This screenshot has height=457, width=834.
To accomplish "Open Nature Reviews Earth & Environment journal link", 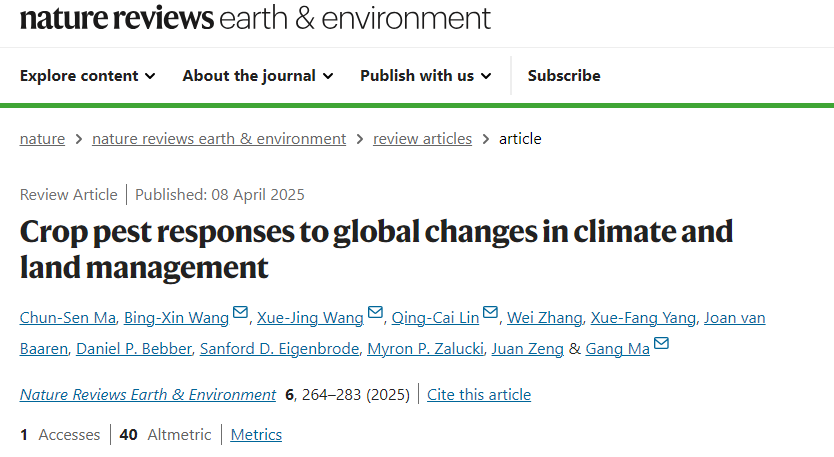I will (148, 395).
